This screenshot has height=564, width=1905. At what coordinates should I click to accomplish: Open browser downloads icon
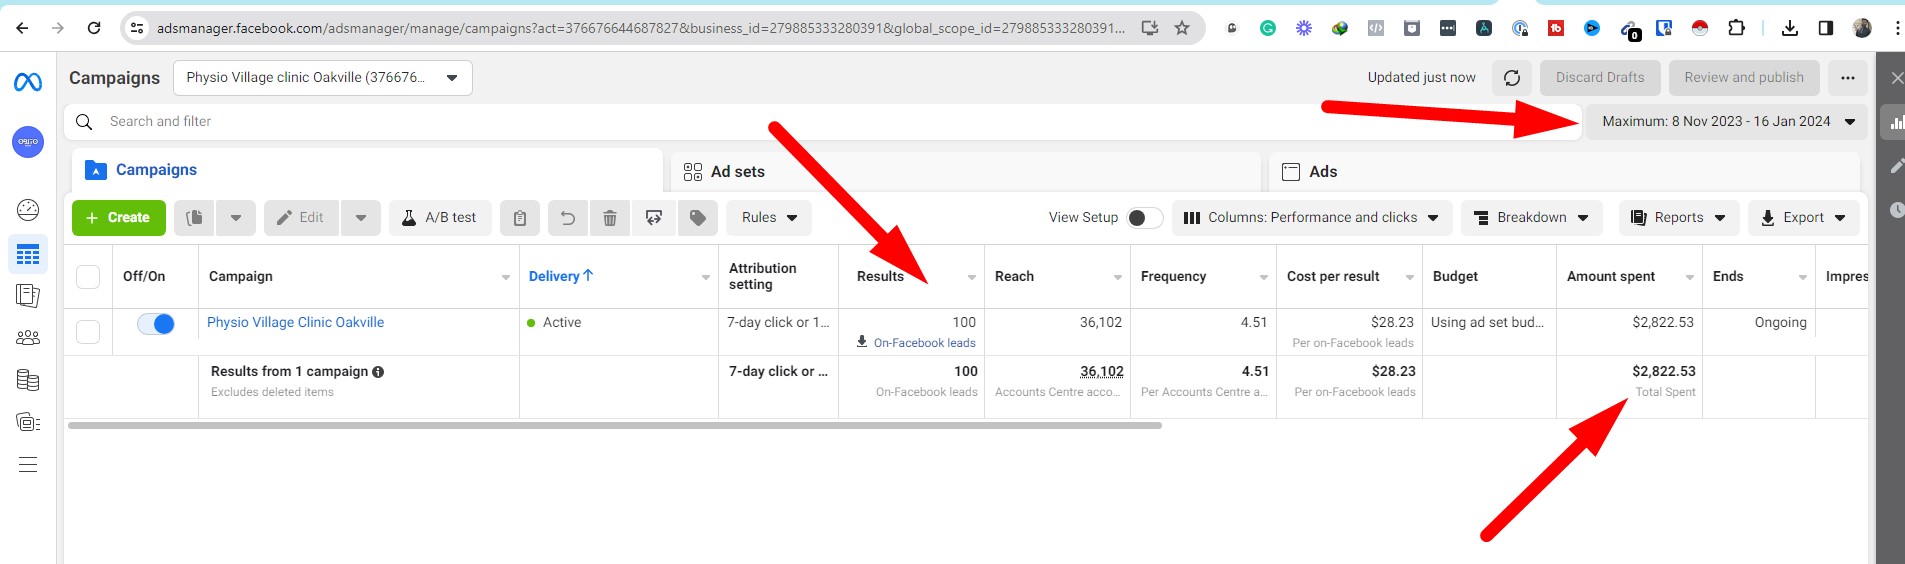1790,28
